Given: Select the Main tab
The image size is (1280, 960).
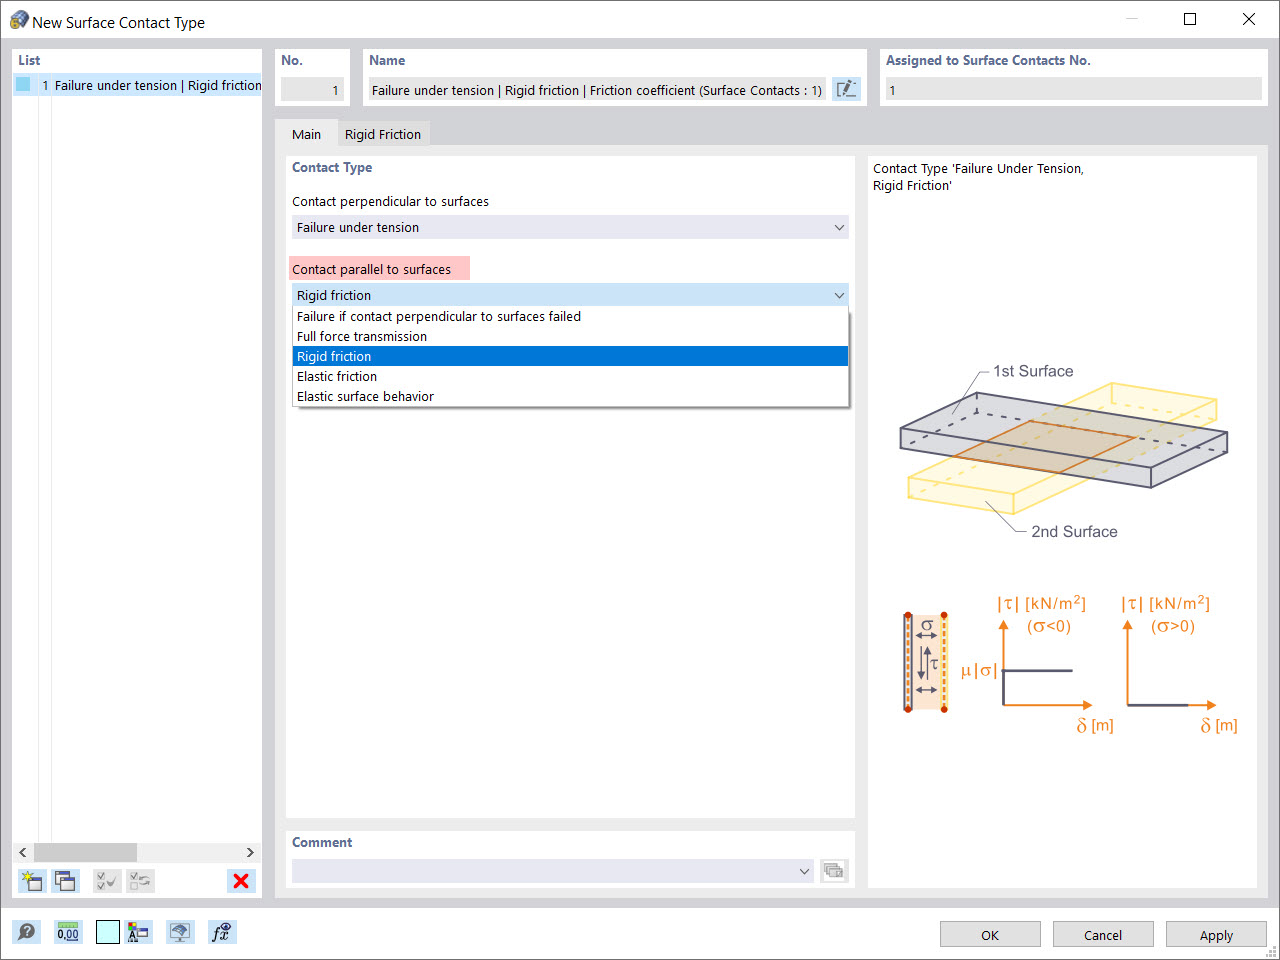Looking at the screenshot, I should pyautogui.click(x=306, y=133).
